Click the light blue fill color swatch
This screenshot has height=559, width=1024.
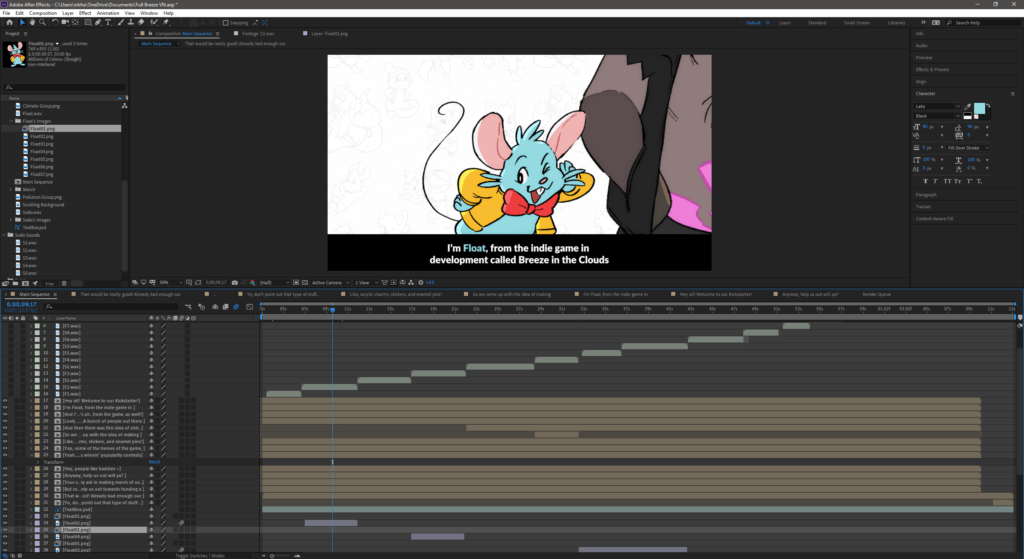pos(980,108)
